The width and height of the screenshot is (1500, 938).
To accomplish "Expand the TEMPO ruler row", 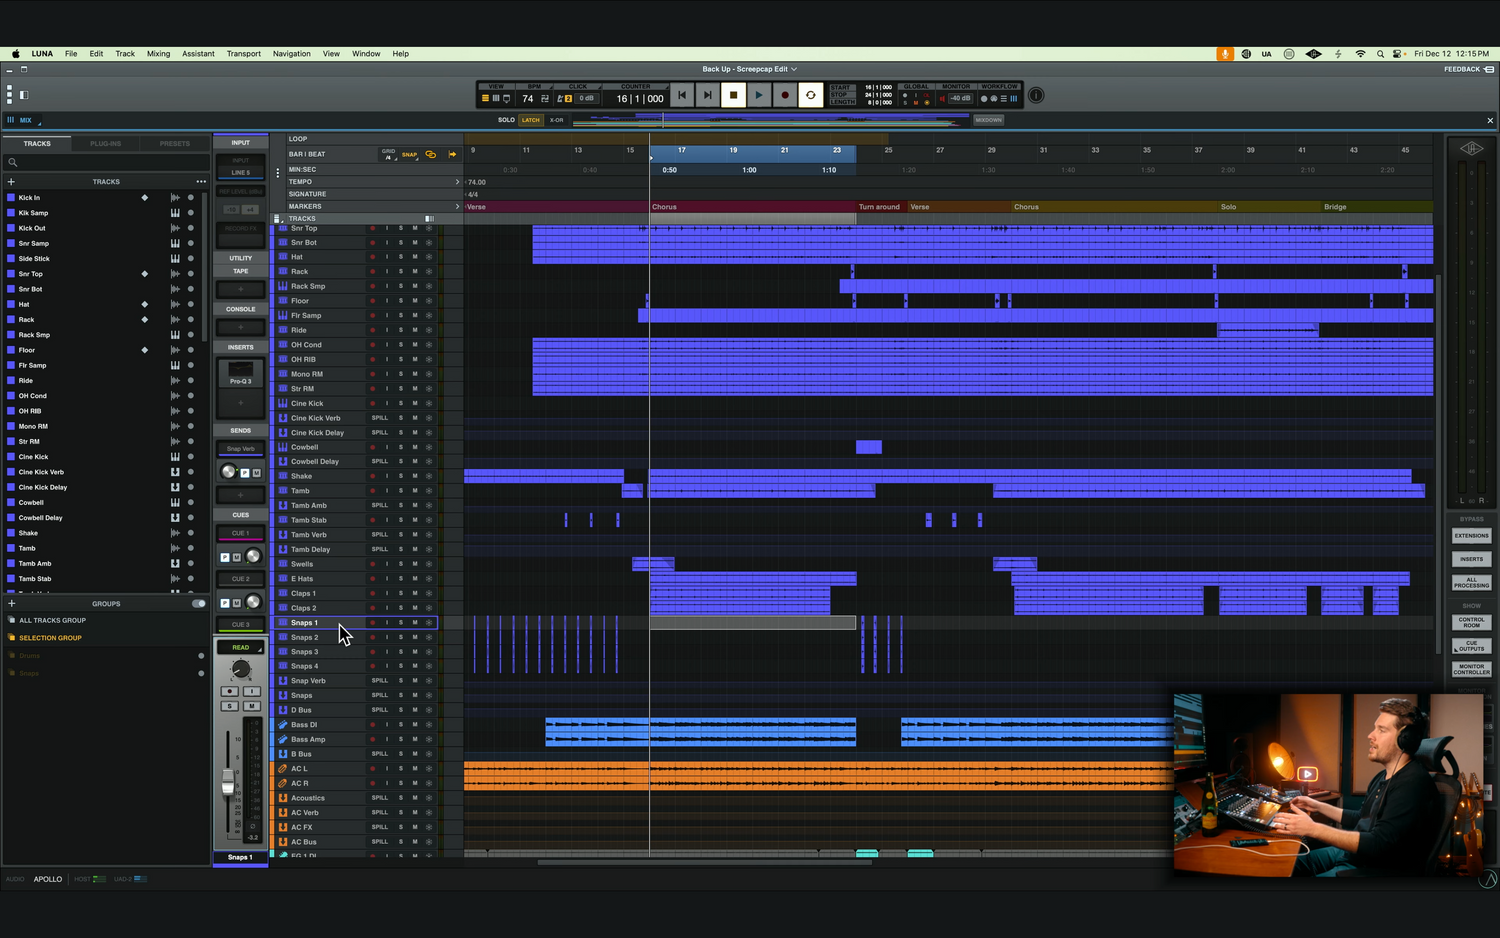I will (457, 182).
